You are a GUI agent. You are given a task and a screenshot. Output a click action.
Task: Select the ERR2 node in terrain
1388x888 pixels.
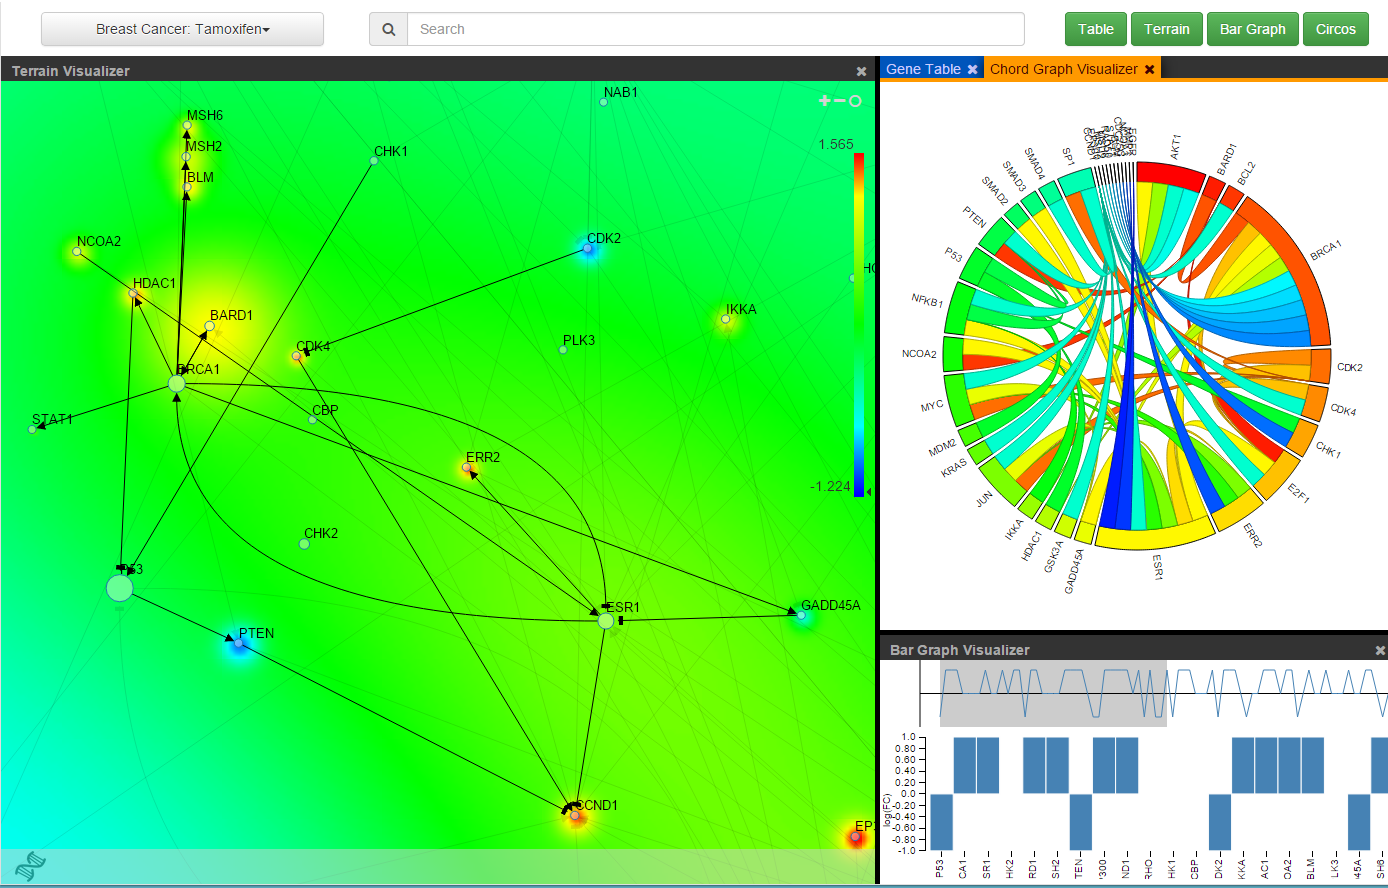(x=467, y=467)
